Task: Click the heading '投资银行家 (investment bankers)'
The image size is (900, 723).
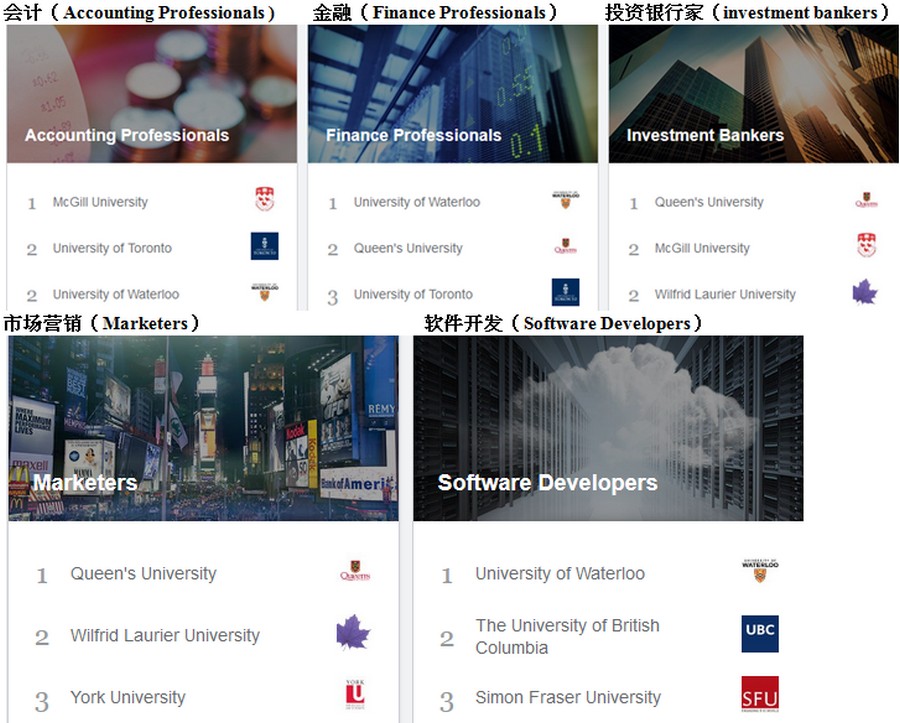Action: pos(747,13)
